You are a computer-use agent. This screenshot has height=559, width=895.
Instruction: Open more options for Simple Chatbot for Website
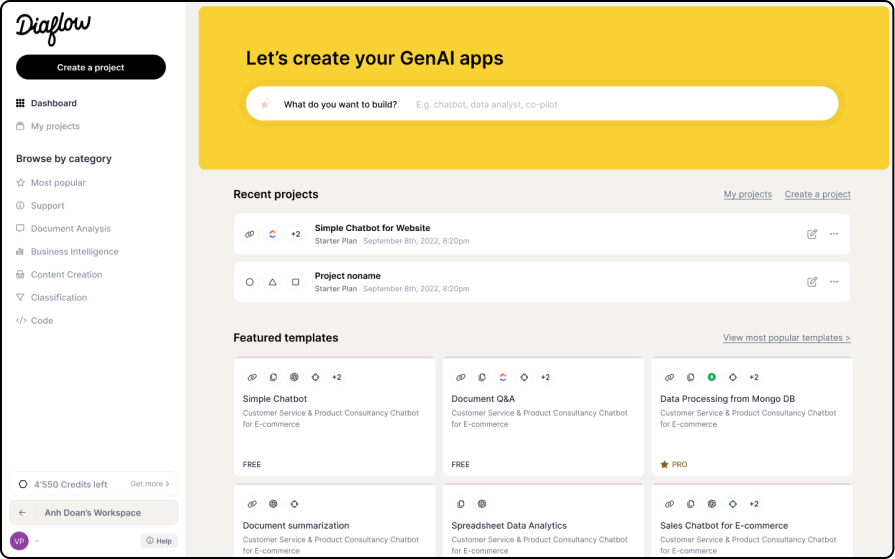tap(834, 234)
